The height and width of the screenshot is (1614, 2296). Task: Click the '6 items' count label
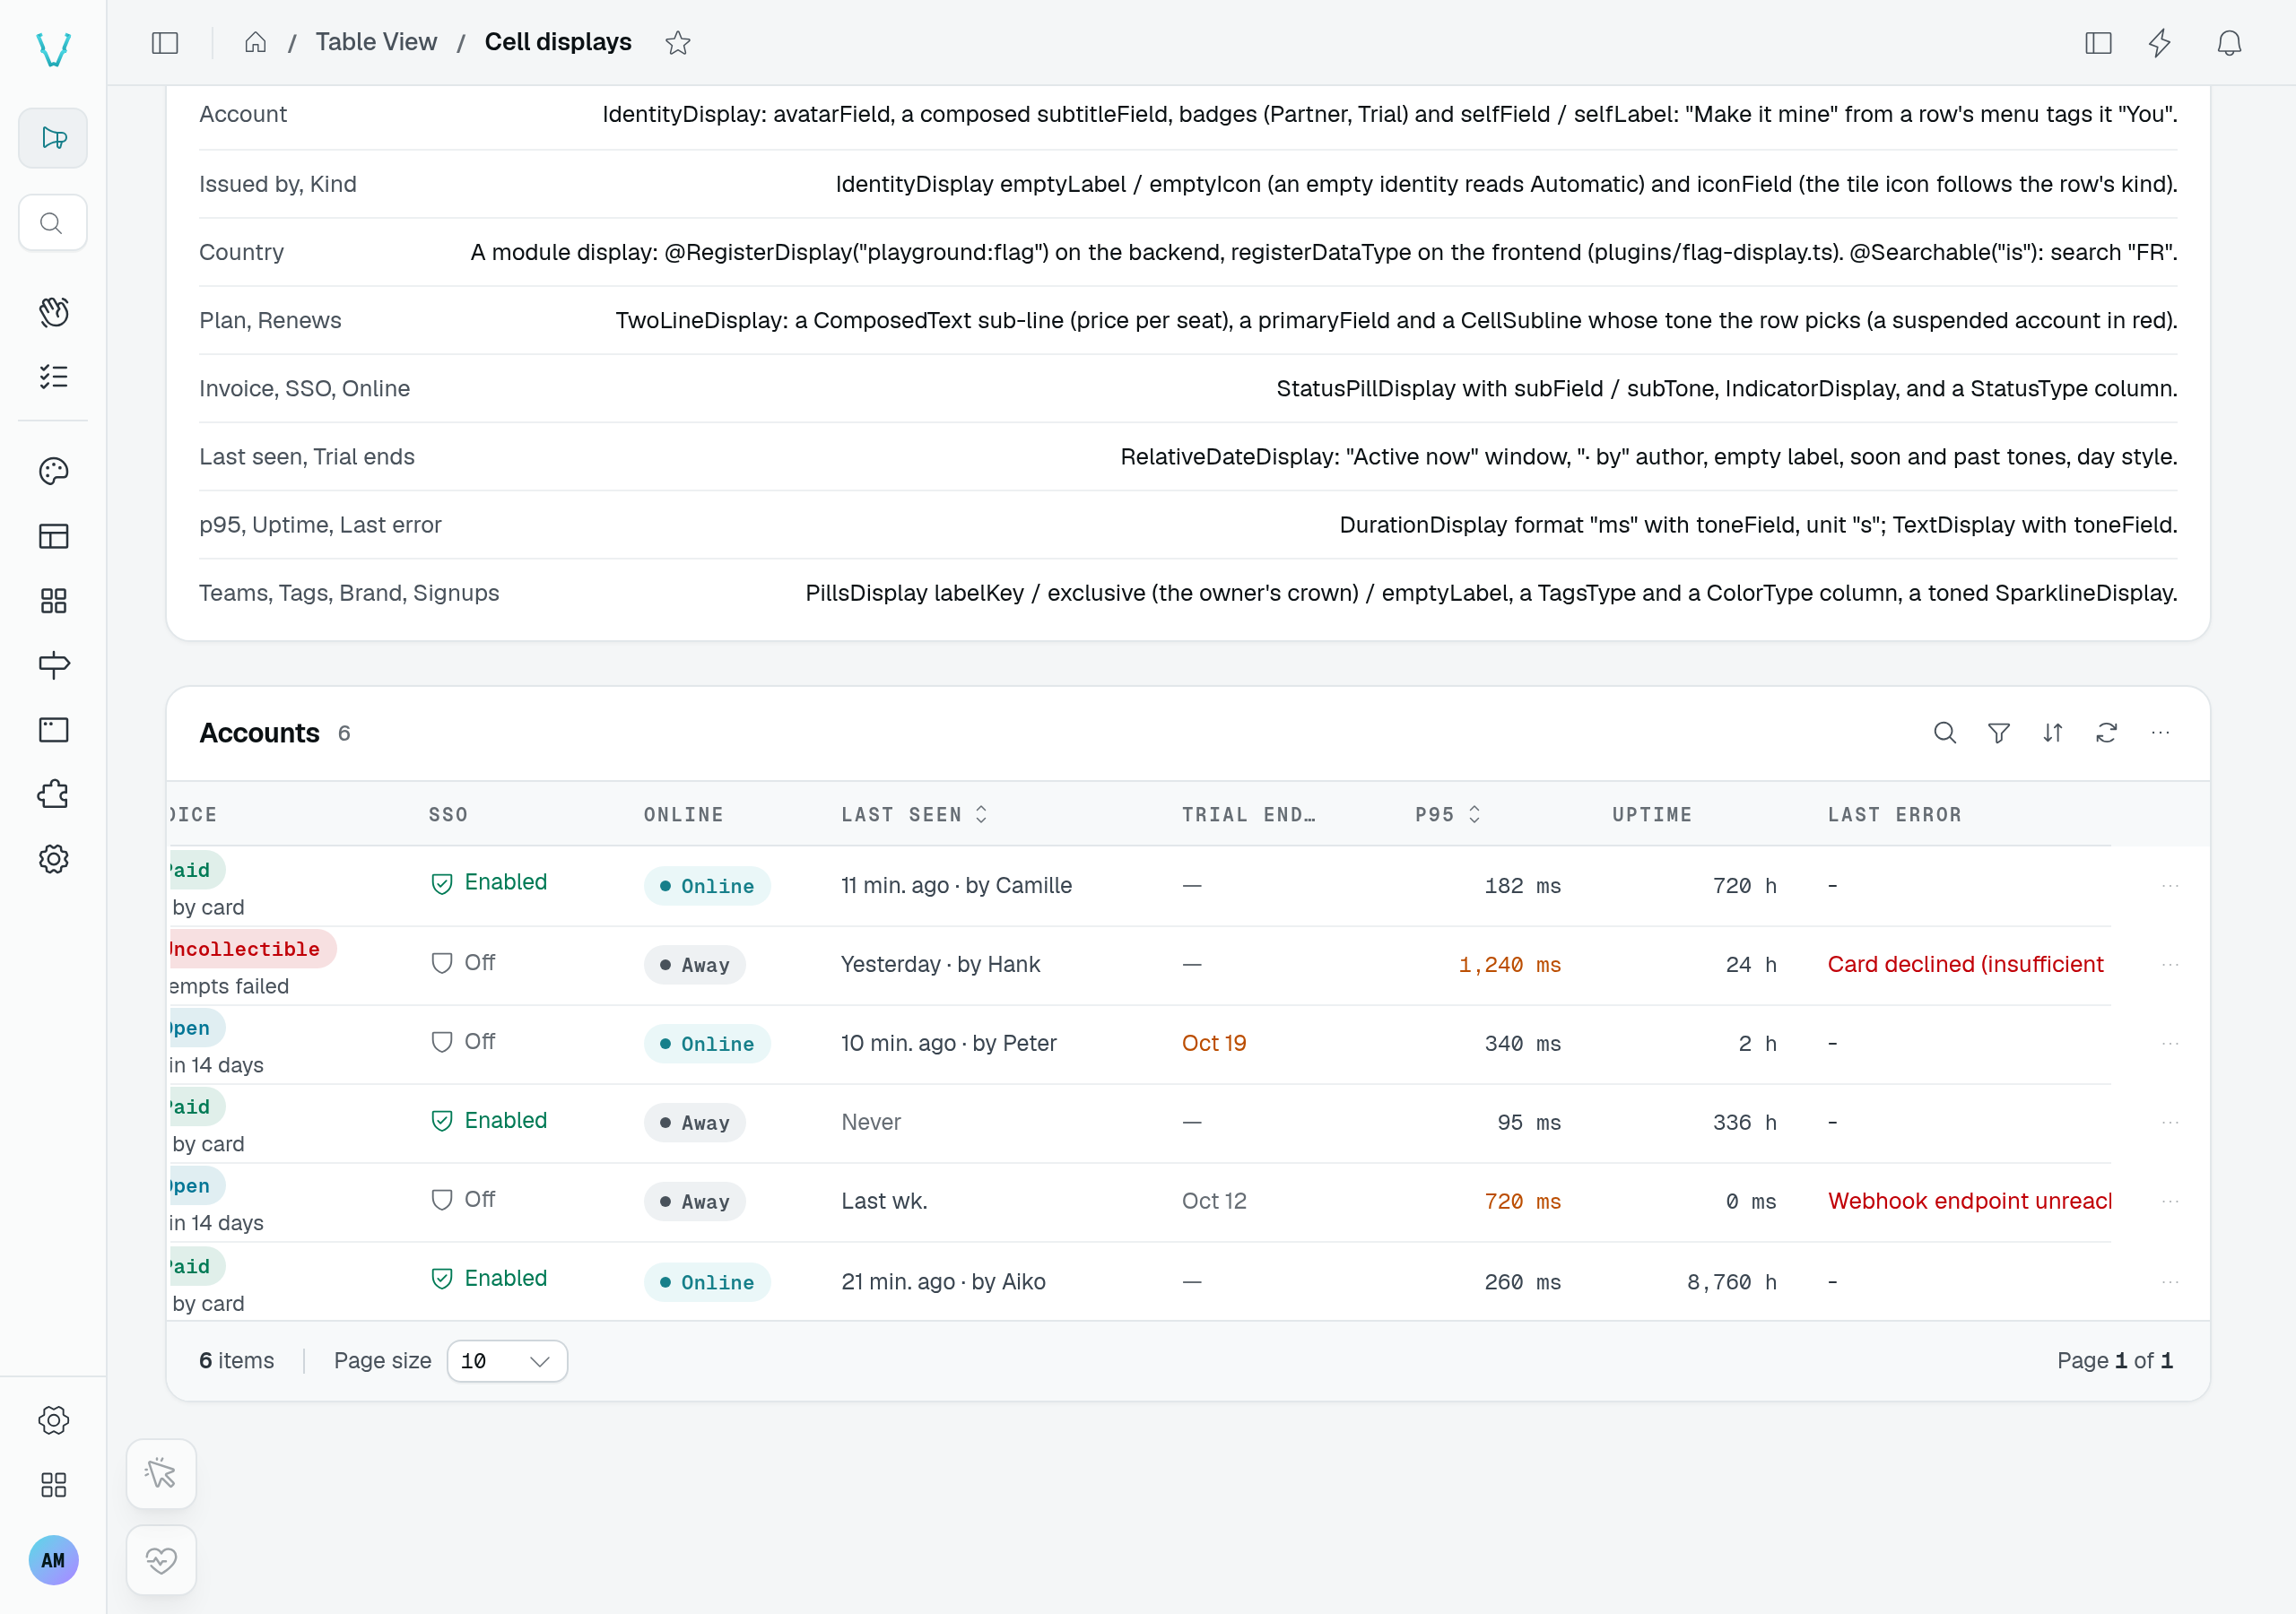pyautogui.click(x=236, y=1361)
